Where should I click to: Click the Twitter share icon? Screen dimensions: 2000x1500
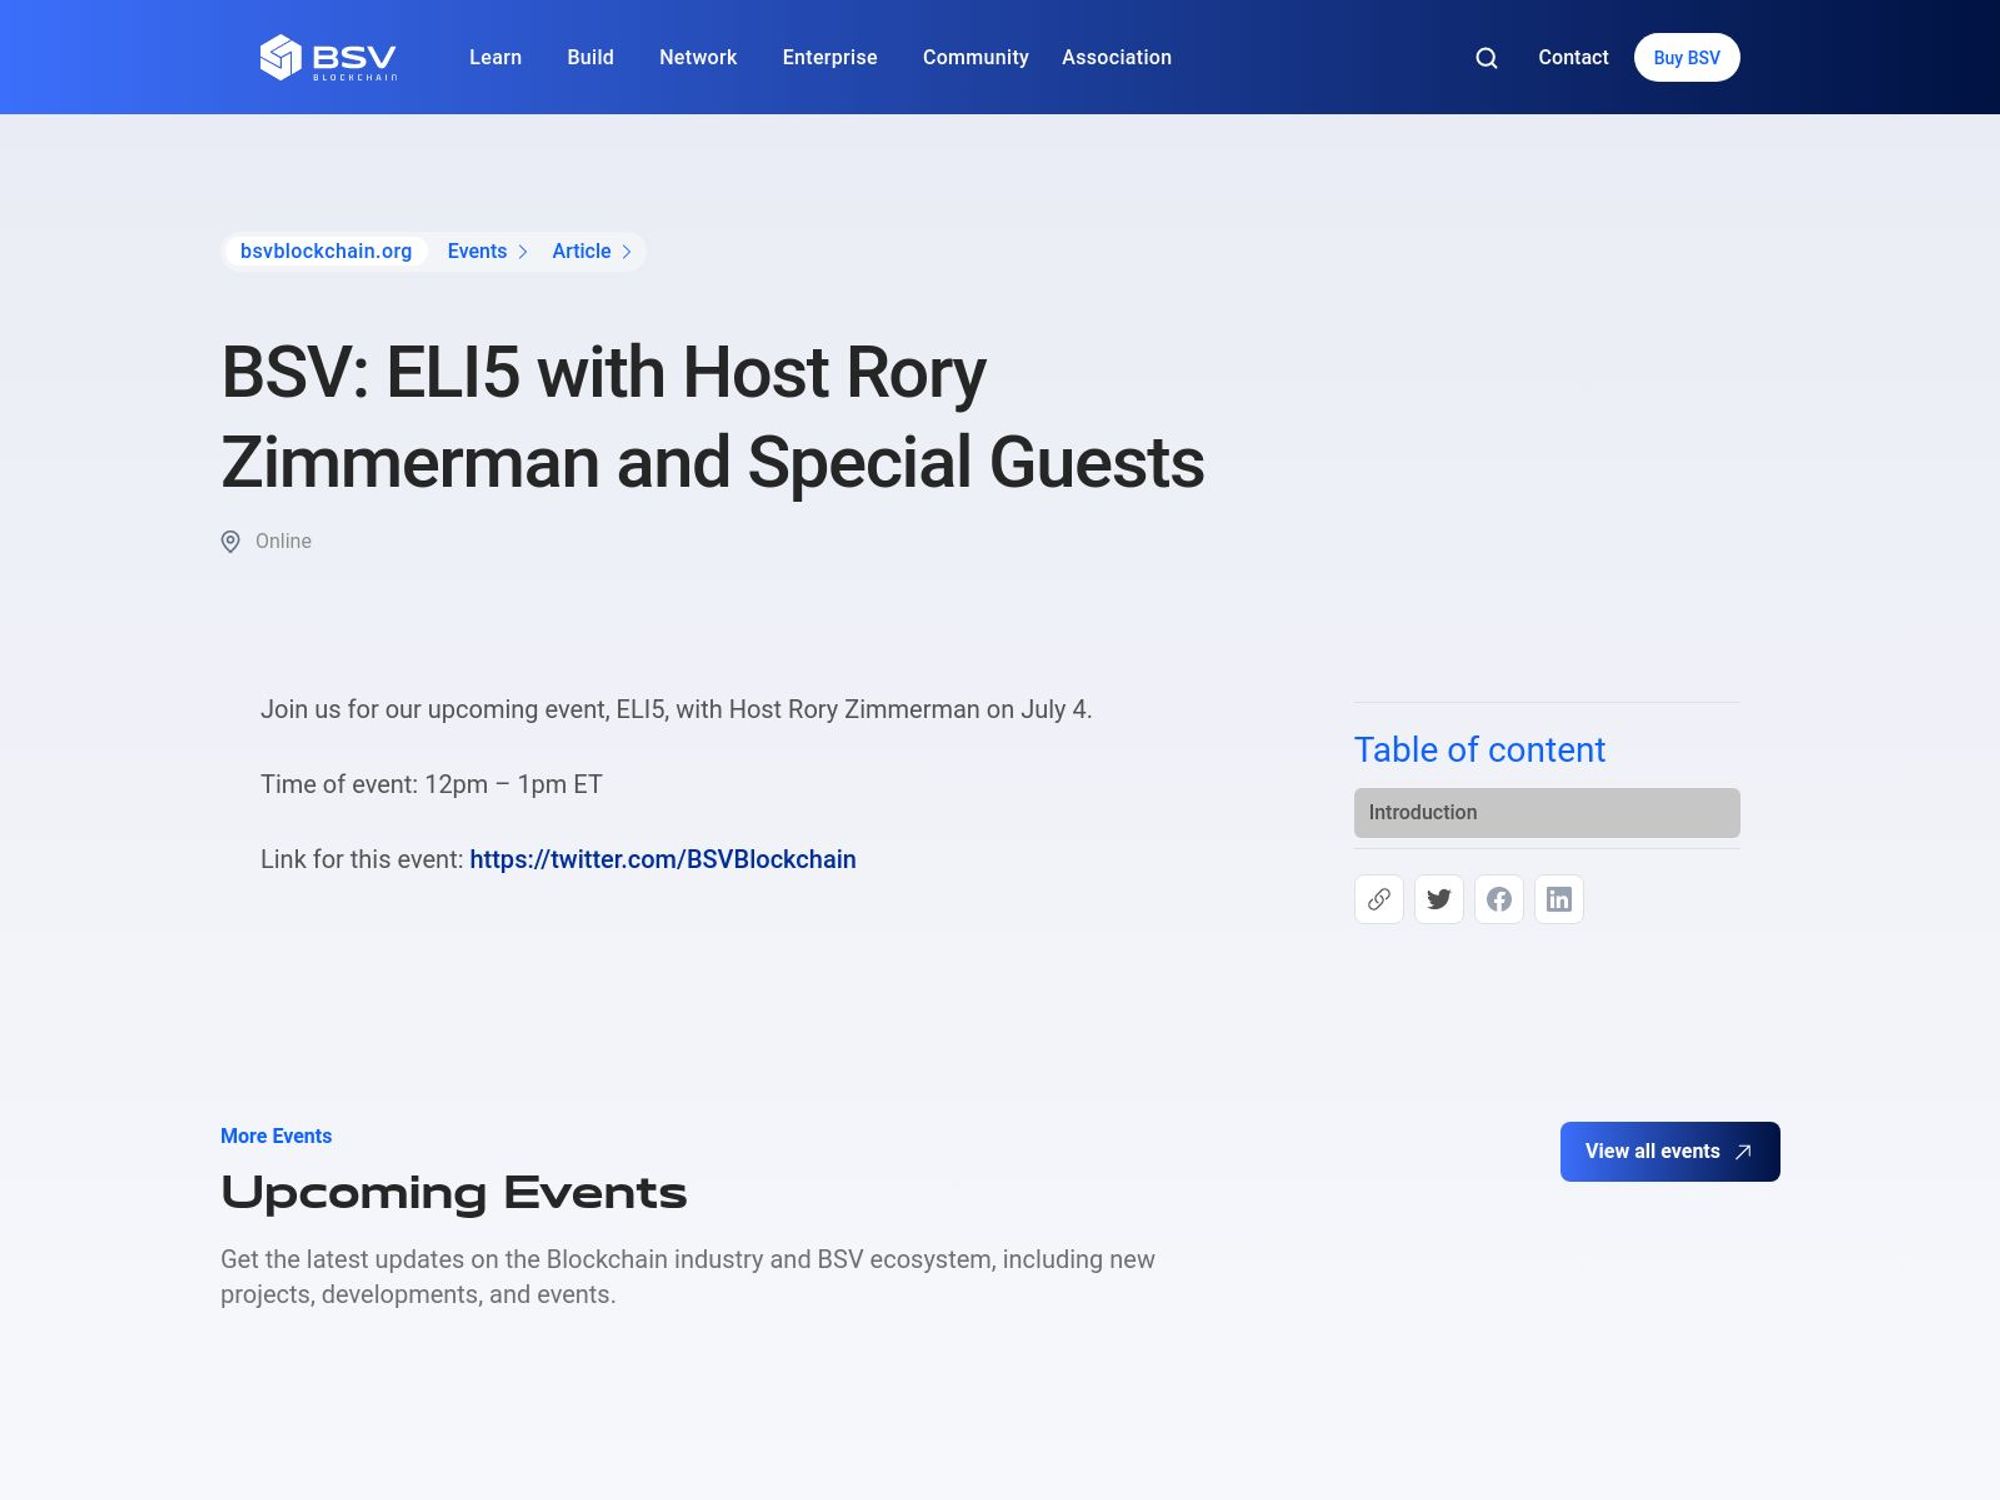(1438, 898)
